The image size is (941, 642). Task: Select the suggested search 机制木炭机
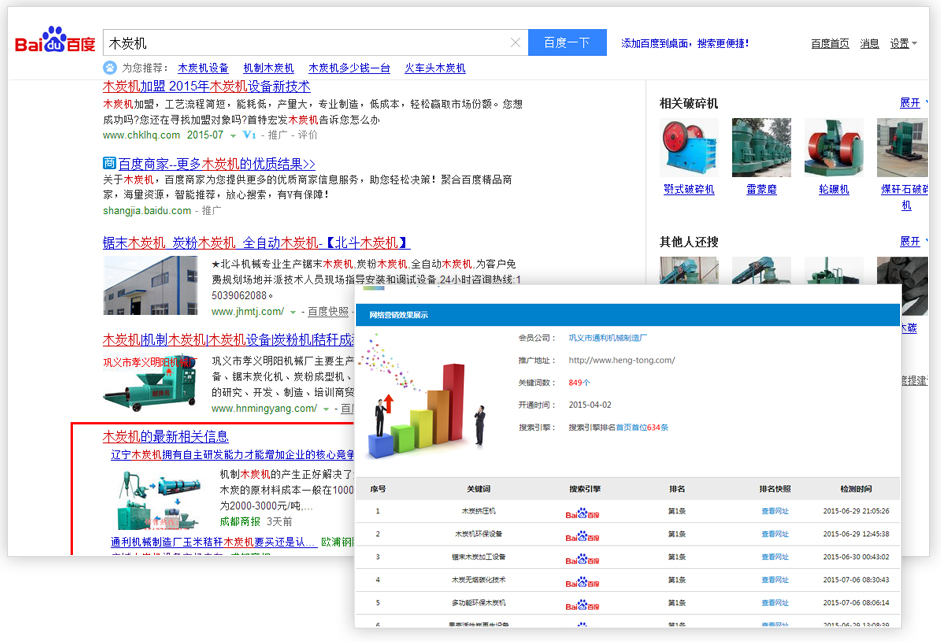269,68
